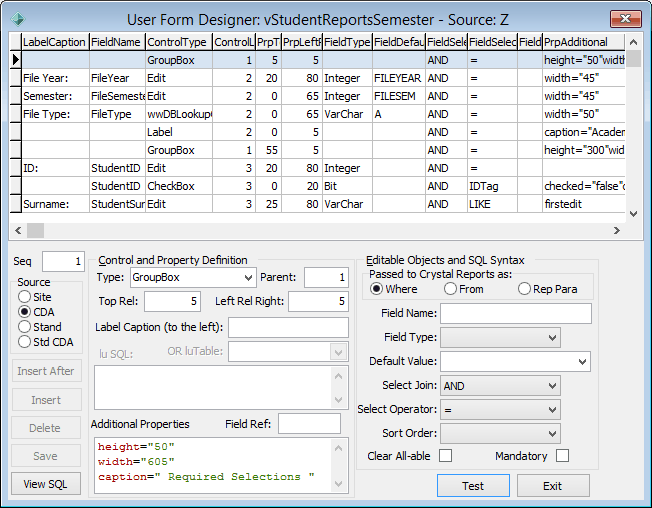Click the 'wwDBLookup' control type cell

(179, 114)
